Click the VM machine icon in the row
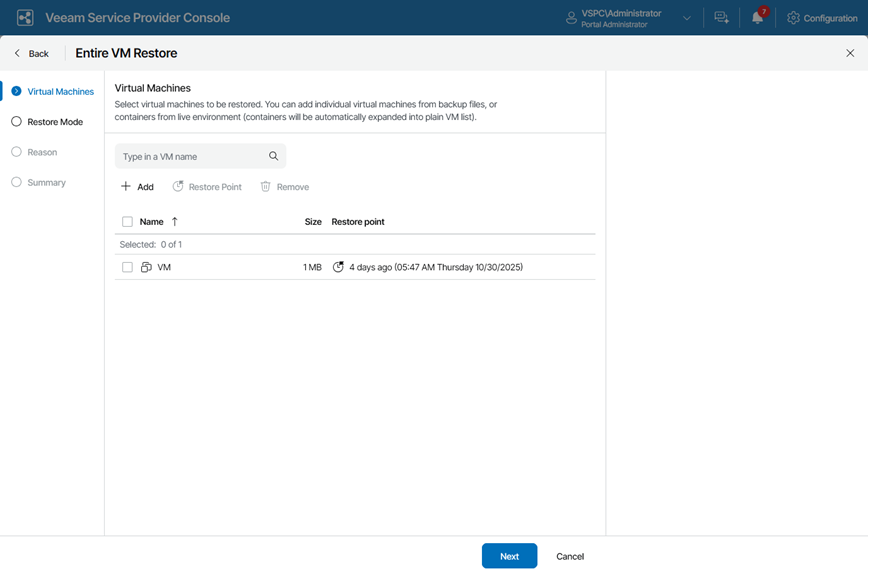Image resolution: width=869 pixels, height=576 pixels. tap(146, 267)
